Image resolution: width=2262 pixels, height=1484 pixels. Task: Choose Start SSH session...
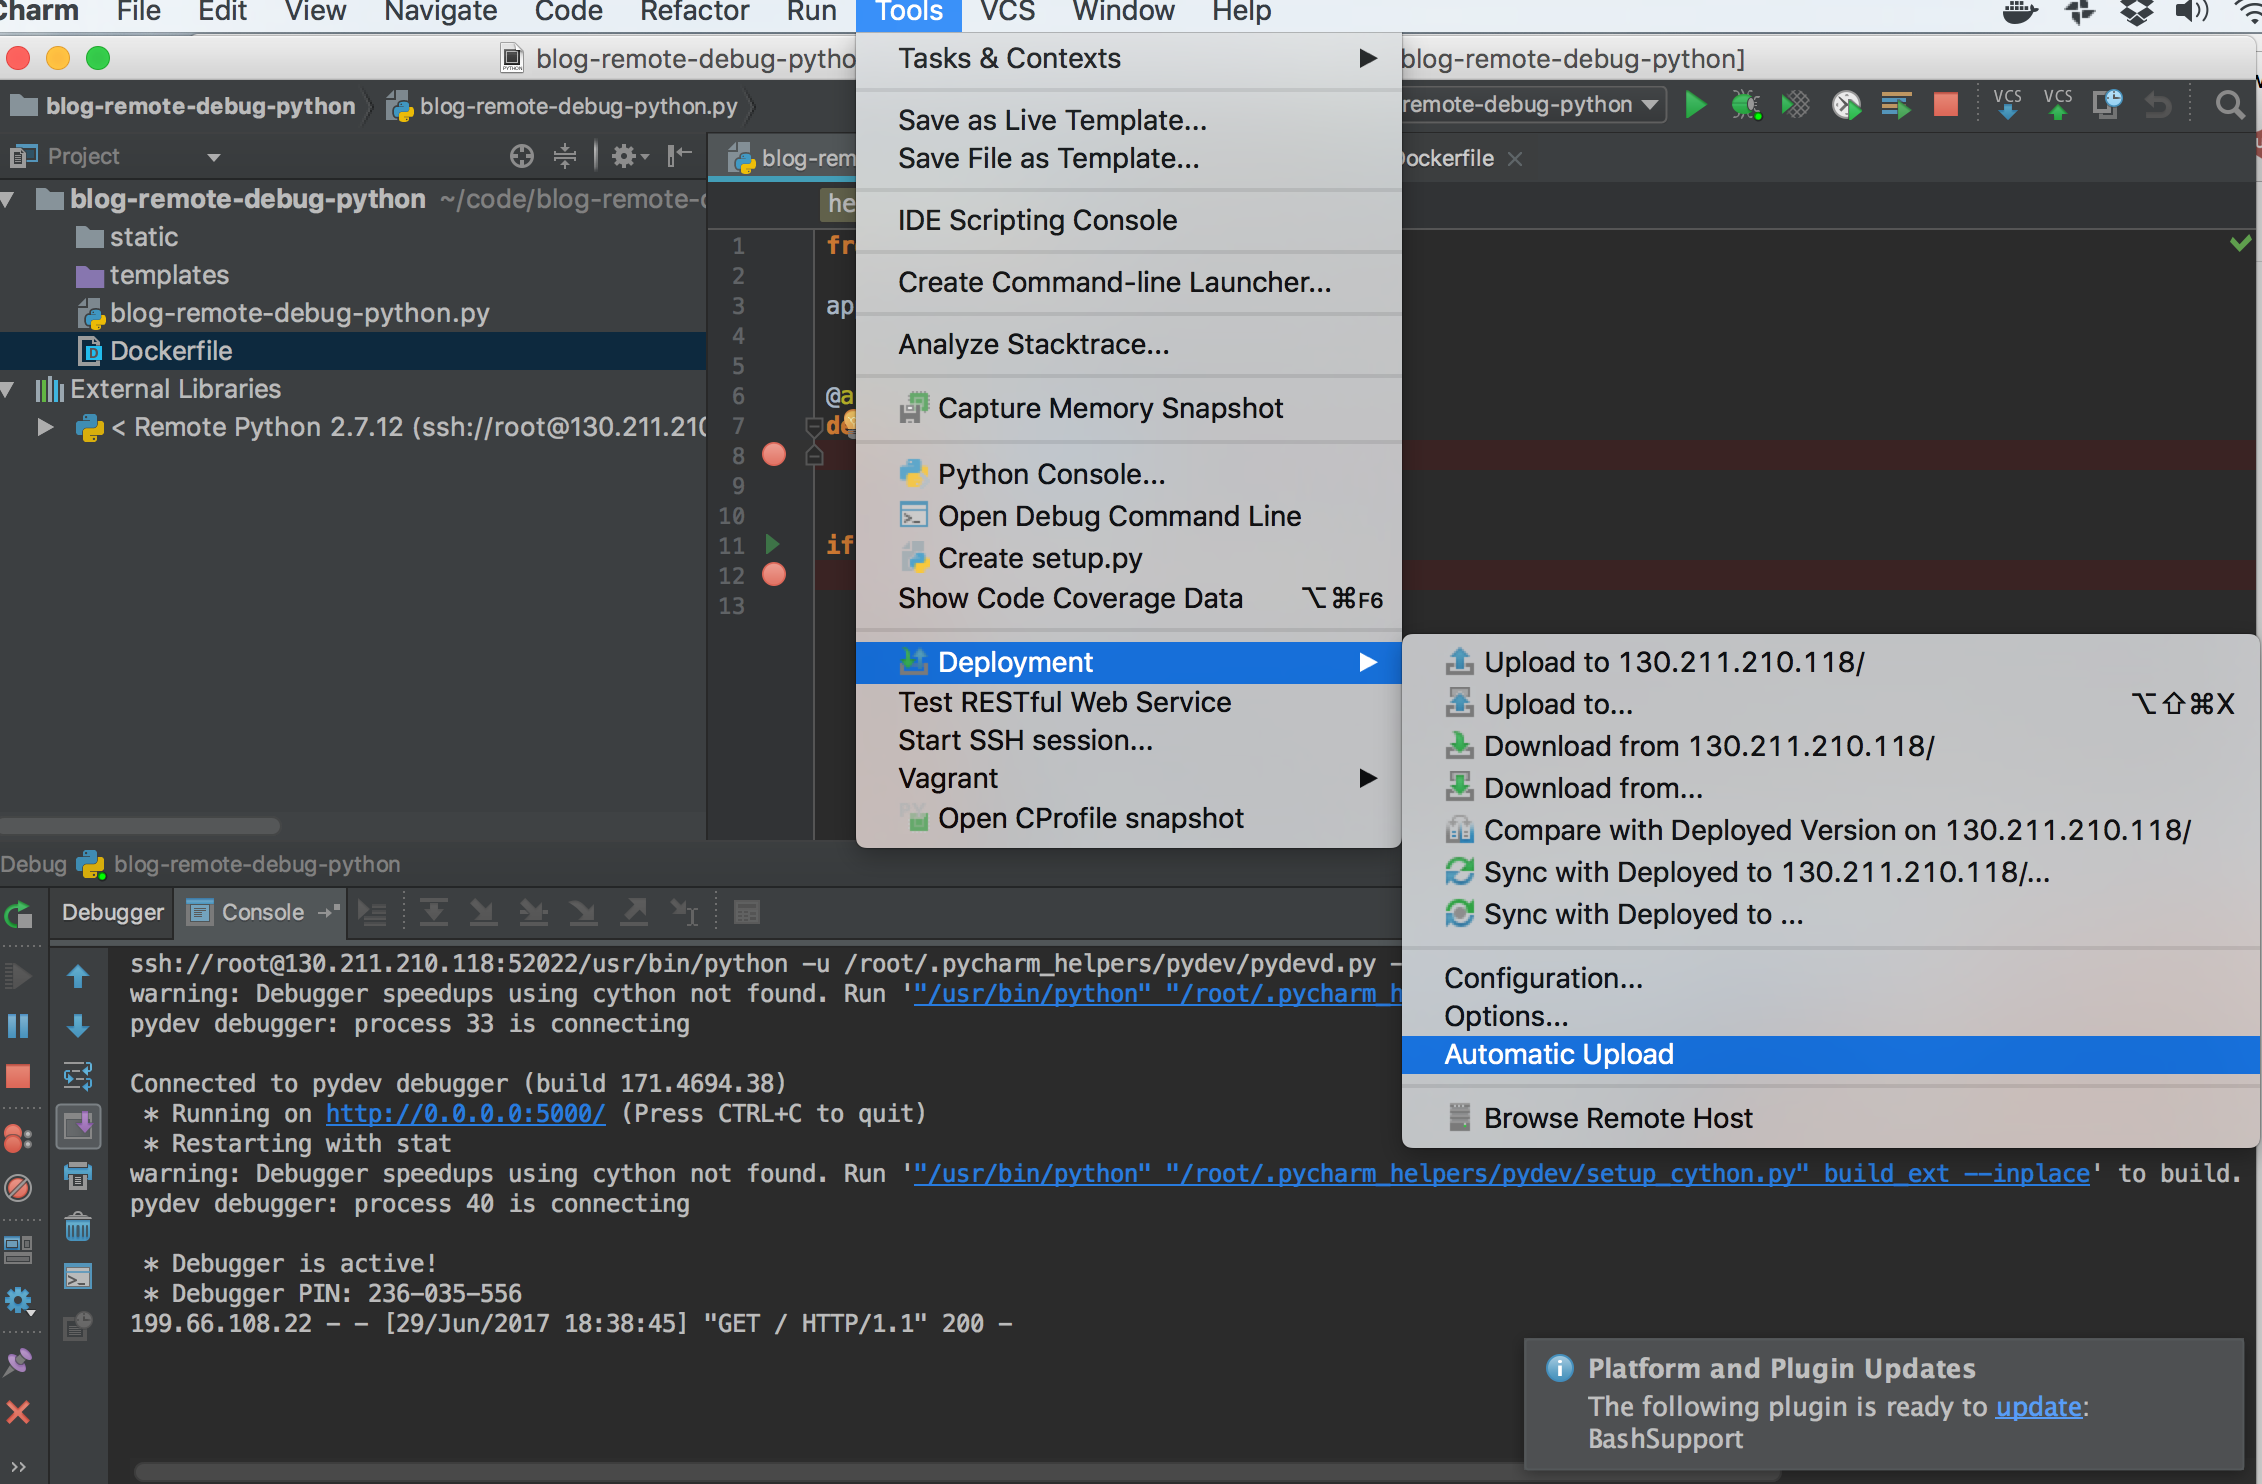pyautogui.click(x=1128, y=740)
